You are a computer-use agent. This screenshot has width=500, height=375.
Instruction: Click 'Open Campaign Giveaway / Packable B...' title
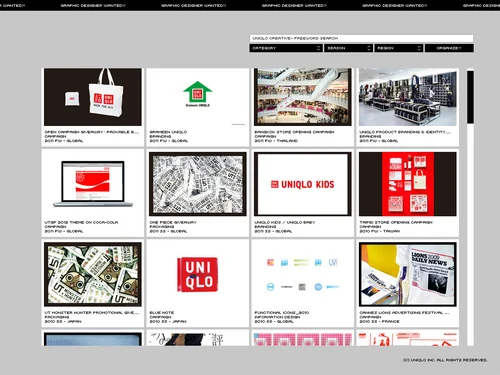(92, 132)
